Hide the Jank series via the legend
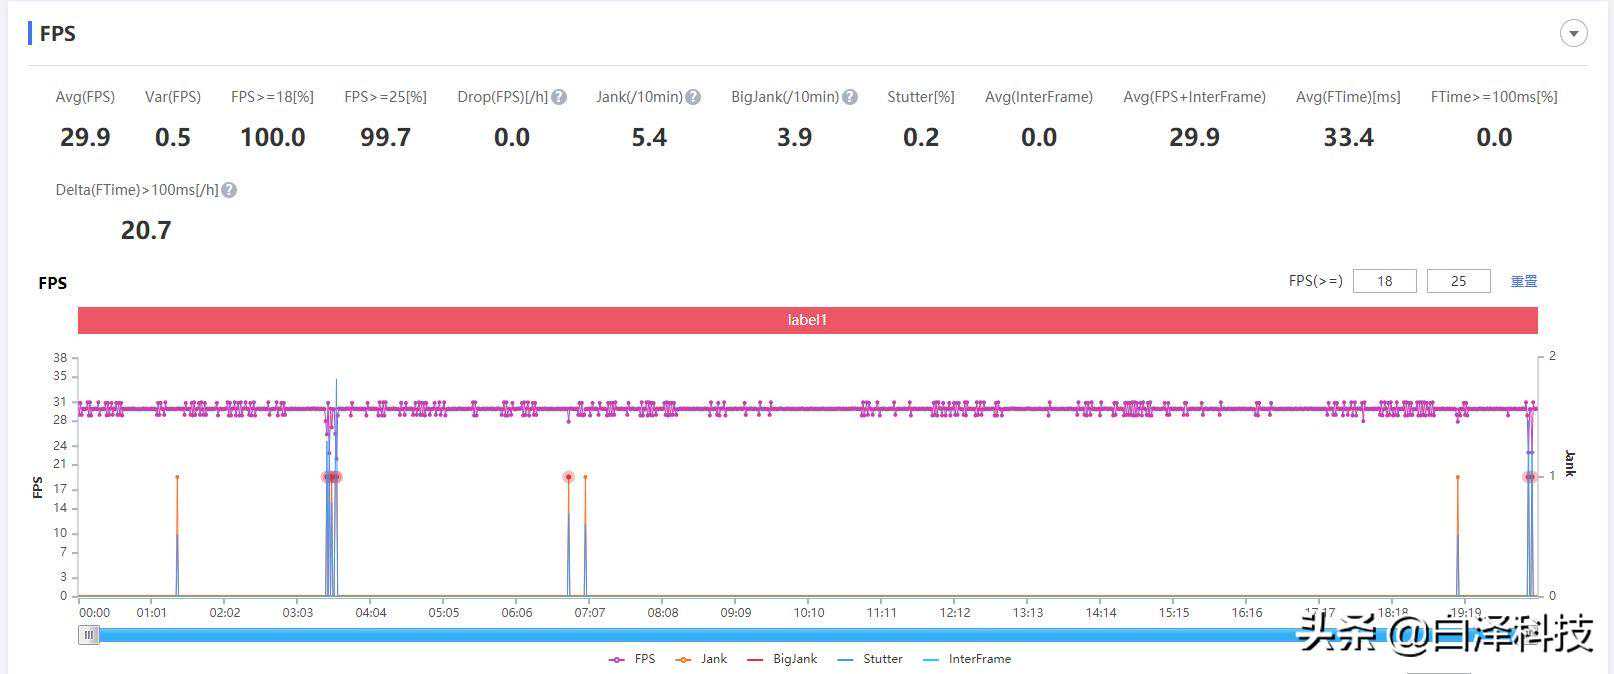Screen dimensions: 1614x674 [701, 659]
